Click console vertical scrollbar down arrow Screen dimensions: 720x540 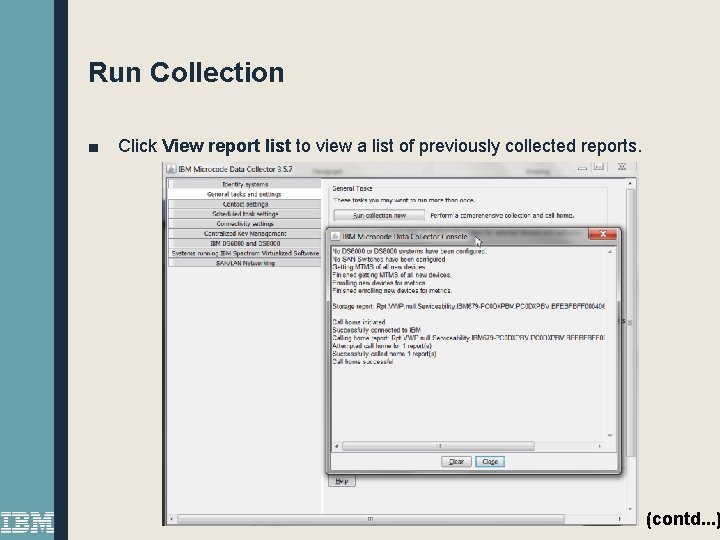coord(610,435)
